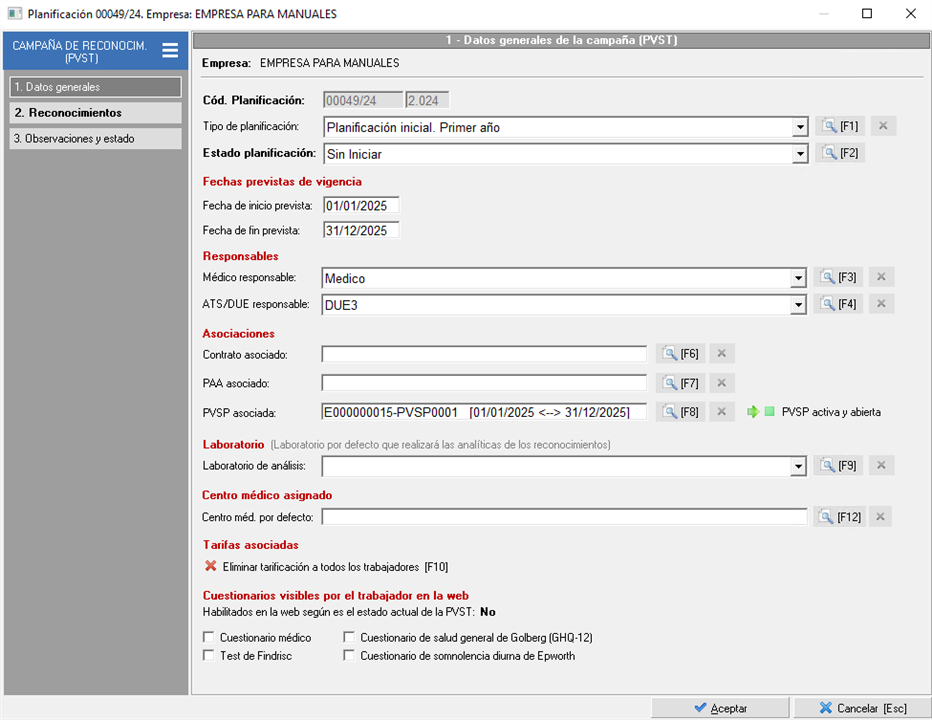The height and width of the screenshot is (720, 932).
Task: Enable Cuestionario médico checkbox
Action: click(209, 637)
